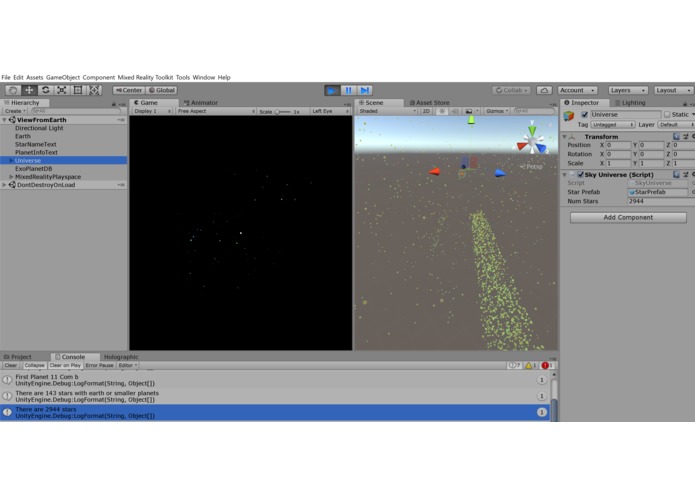
Task: Click the Num Stars field
Action: point(660,202)
